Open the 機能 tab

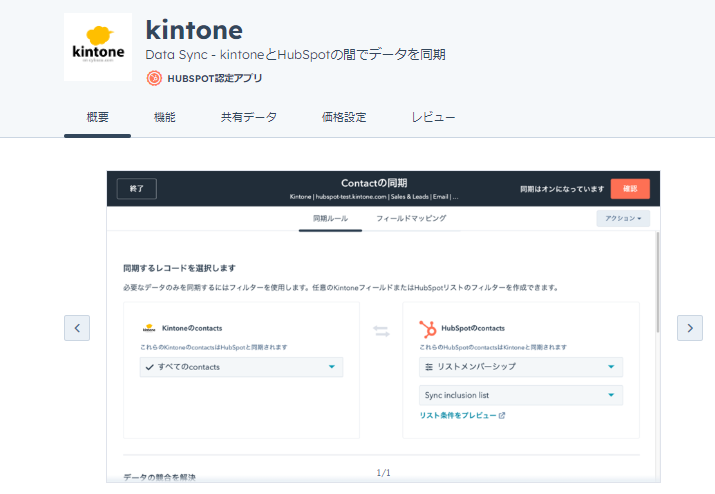coord(165,117)
